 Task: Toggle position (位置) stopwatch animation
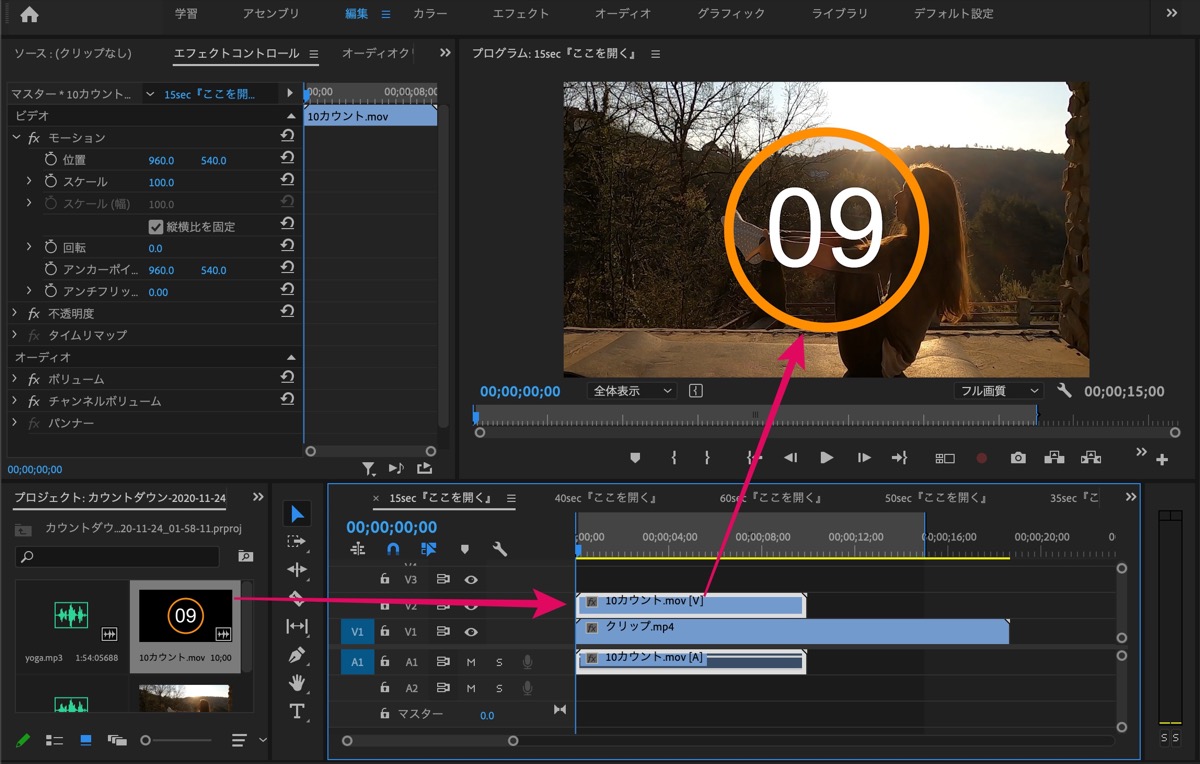pos(51,160)
